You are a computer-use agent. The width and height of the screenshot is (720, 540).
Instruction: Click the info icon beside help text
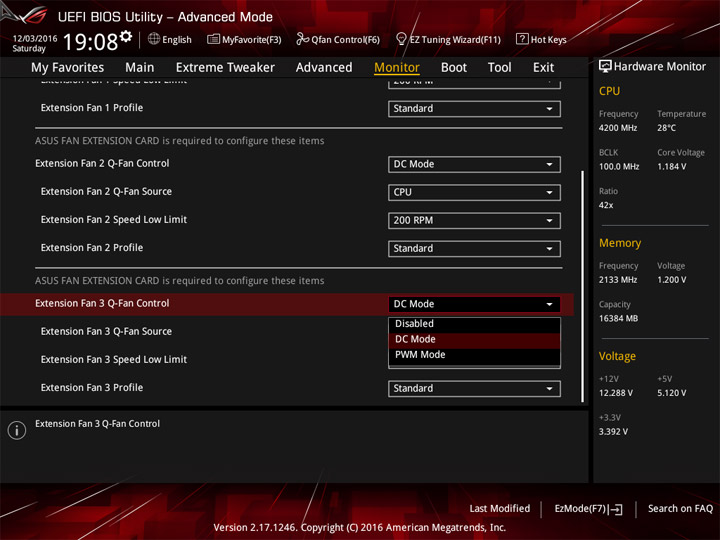(x=17, y=430)
